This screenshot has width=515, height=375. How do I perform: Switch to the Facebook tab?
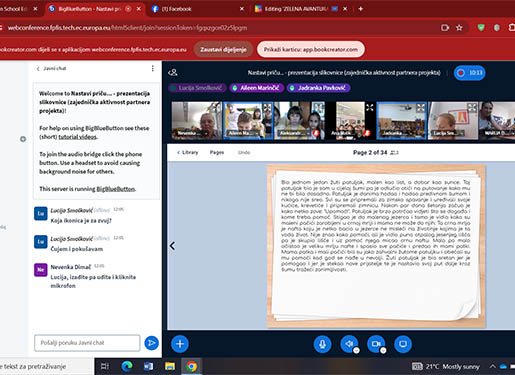(x=198, y=9)
